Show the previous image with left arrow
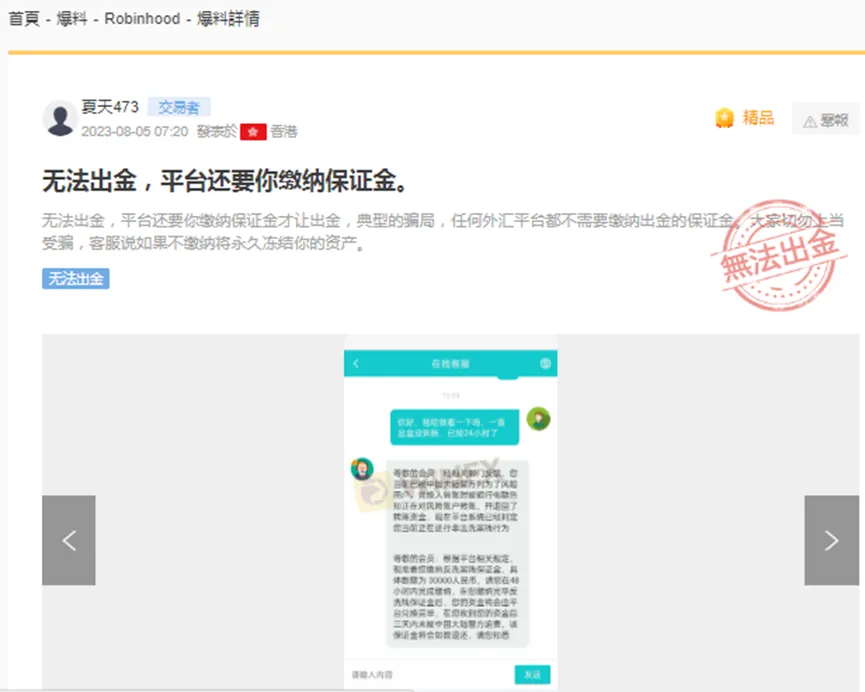 point(69,540)
